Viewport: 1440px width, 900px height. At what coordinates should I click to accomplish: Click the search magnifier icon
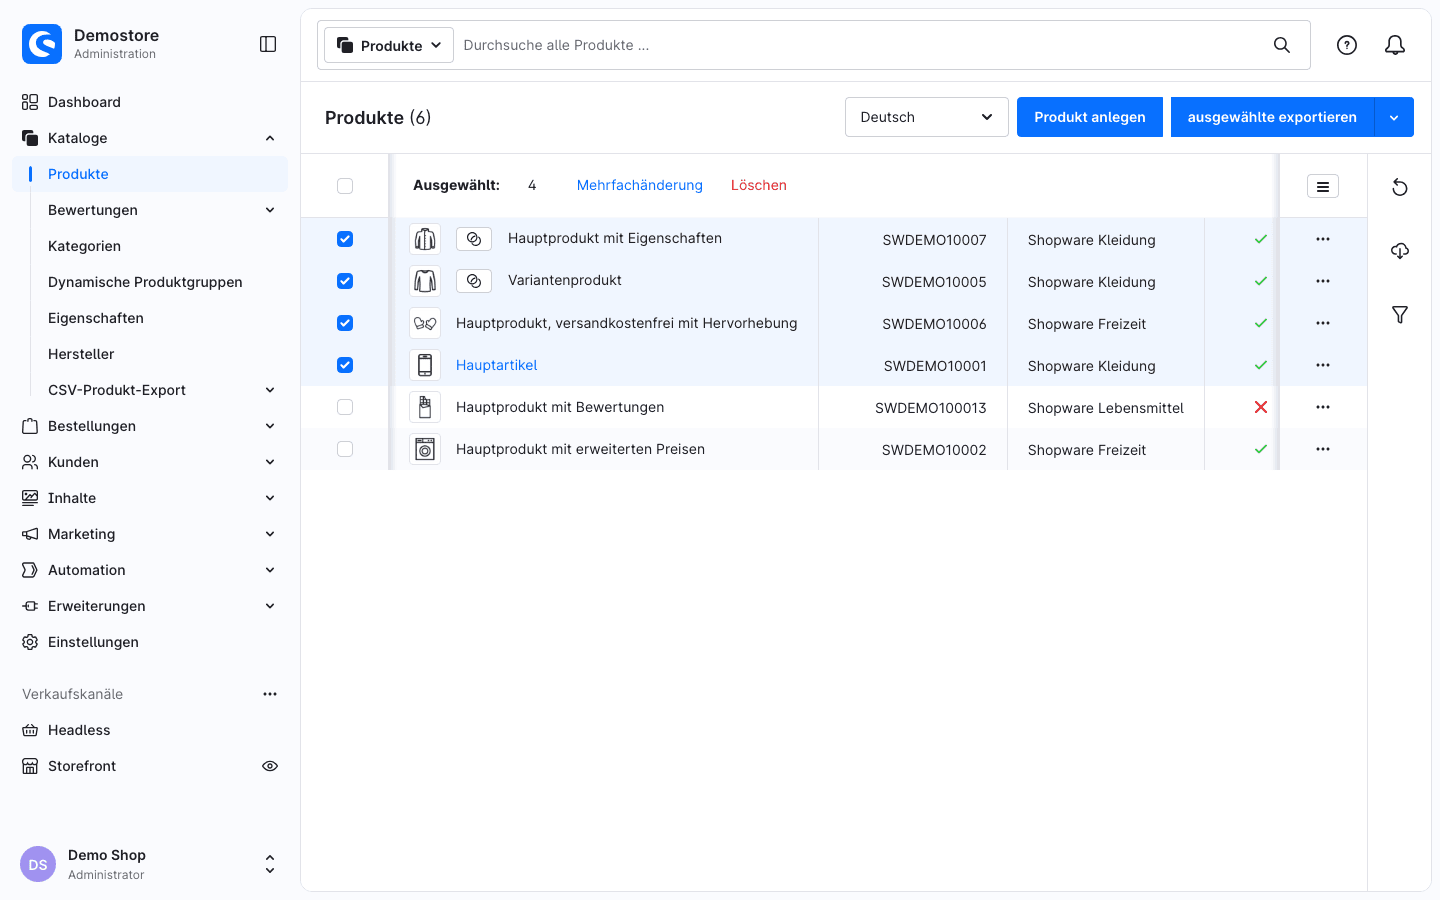coord(1282,45)
